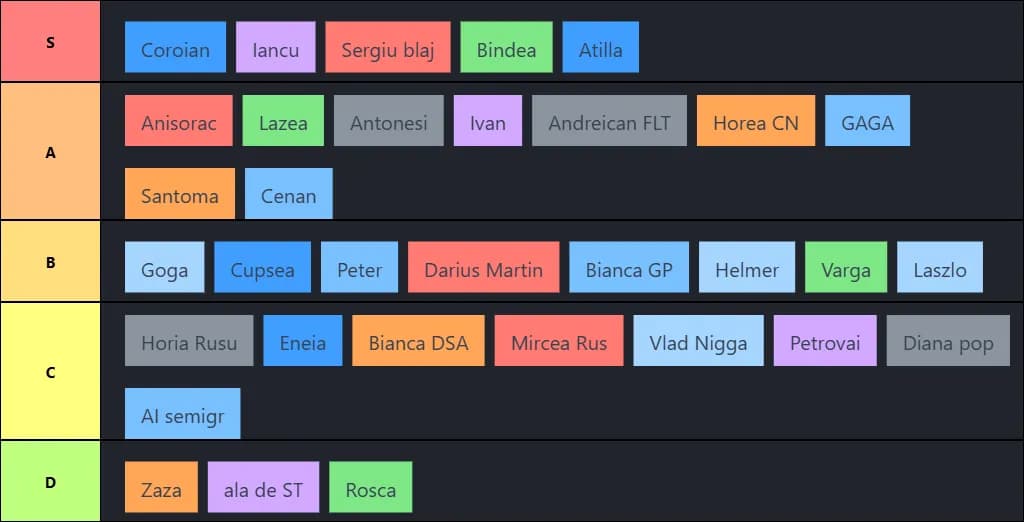
Task: Click the Bianca GP tile
Action: pyautogui.click(x=629, y=268)
